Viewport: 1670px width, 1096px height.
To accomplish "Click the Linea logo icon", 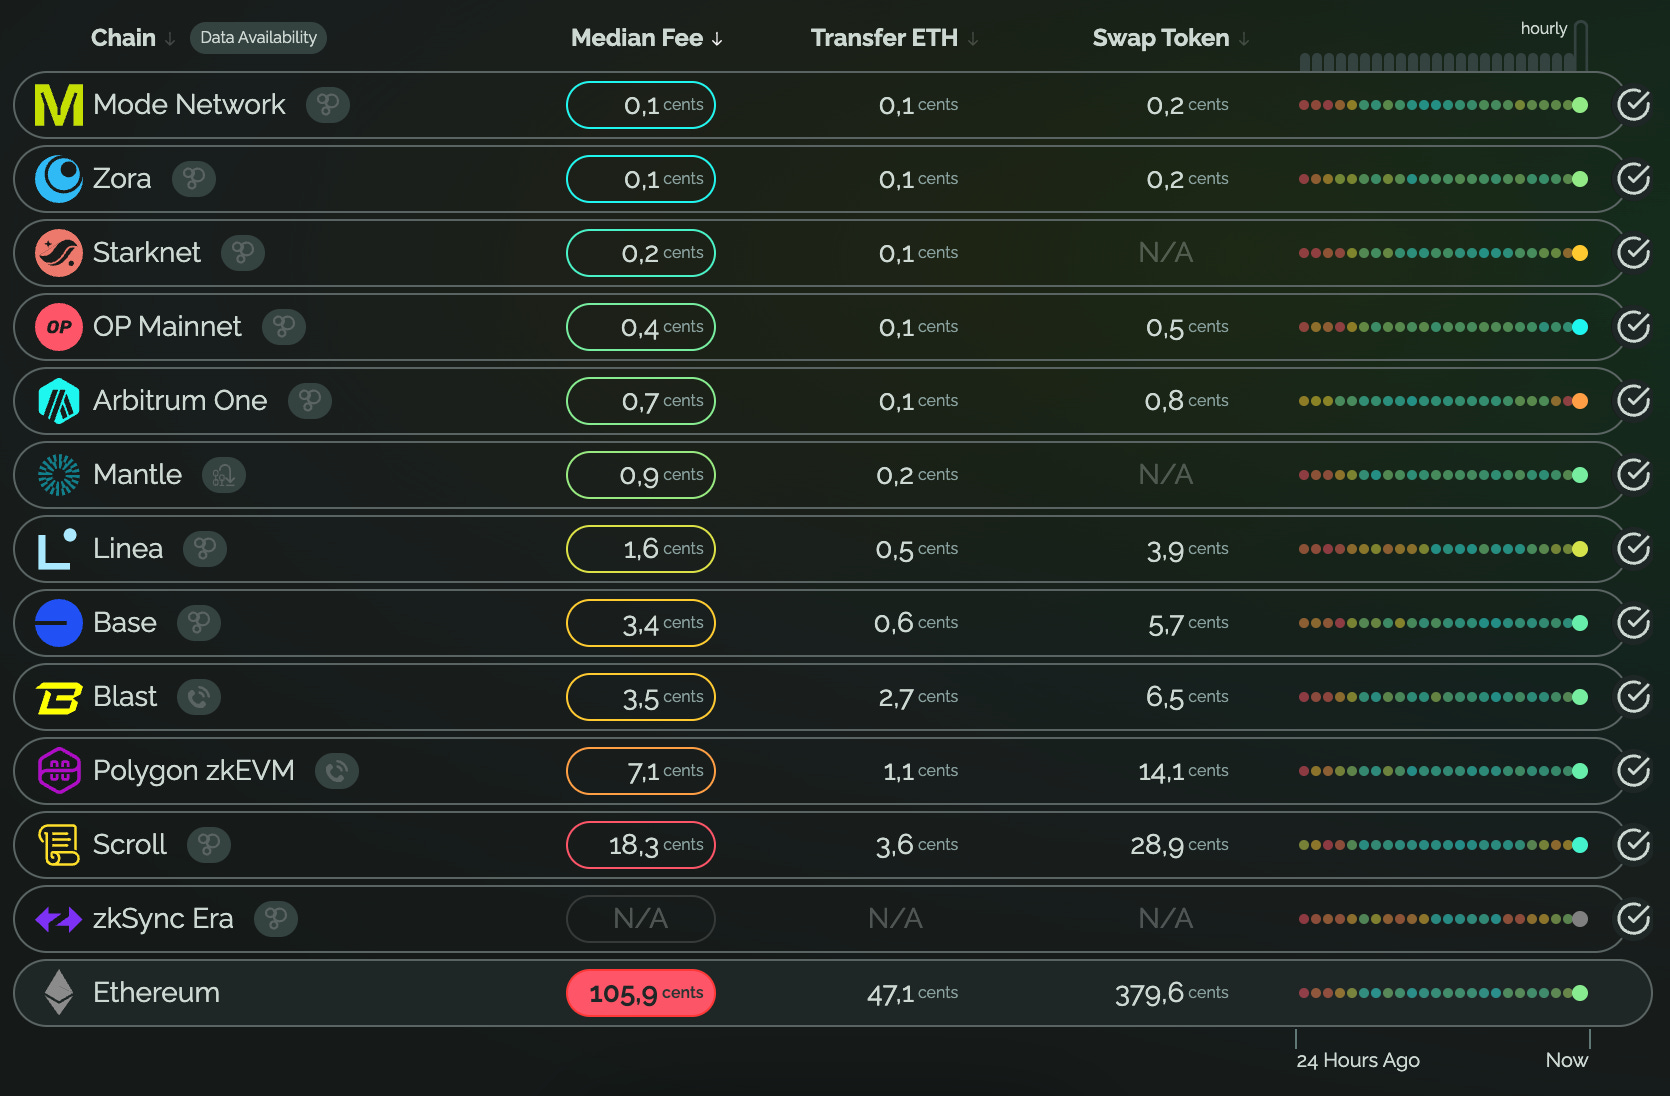I will tap(57, 549).
